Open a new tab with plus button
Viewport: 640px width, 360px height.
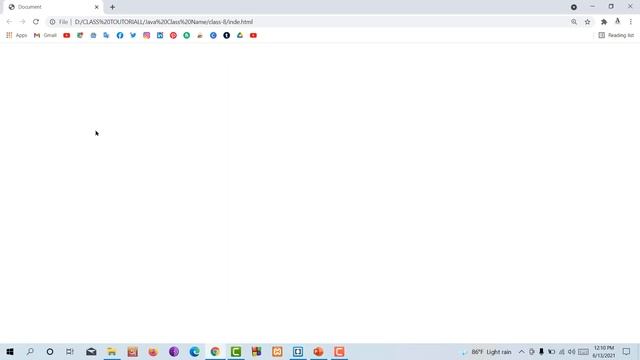[x=112, y=7]
